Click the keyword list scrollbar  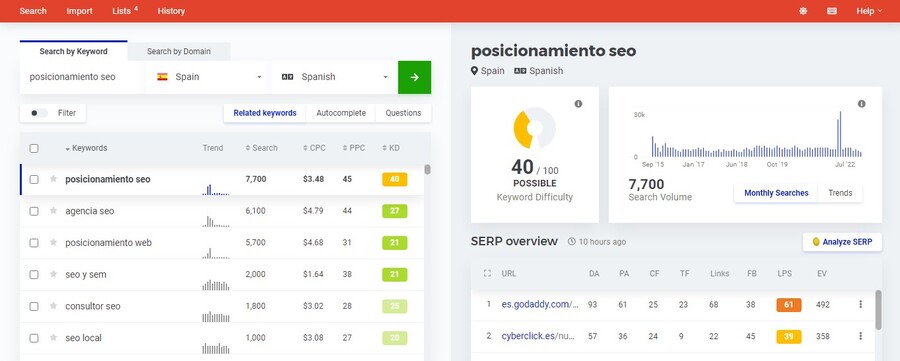point(427,170)
